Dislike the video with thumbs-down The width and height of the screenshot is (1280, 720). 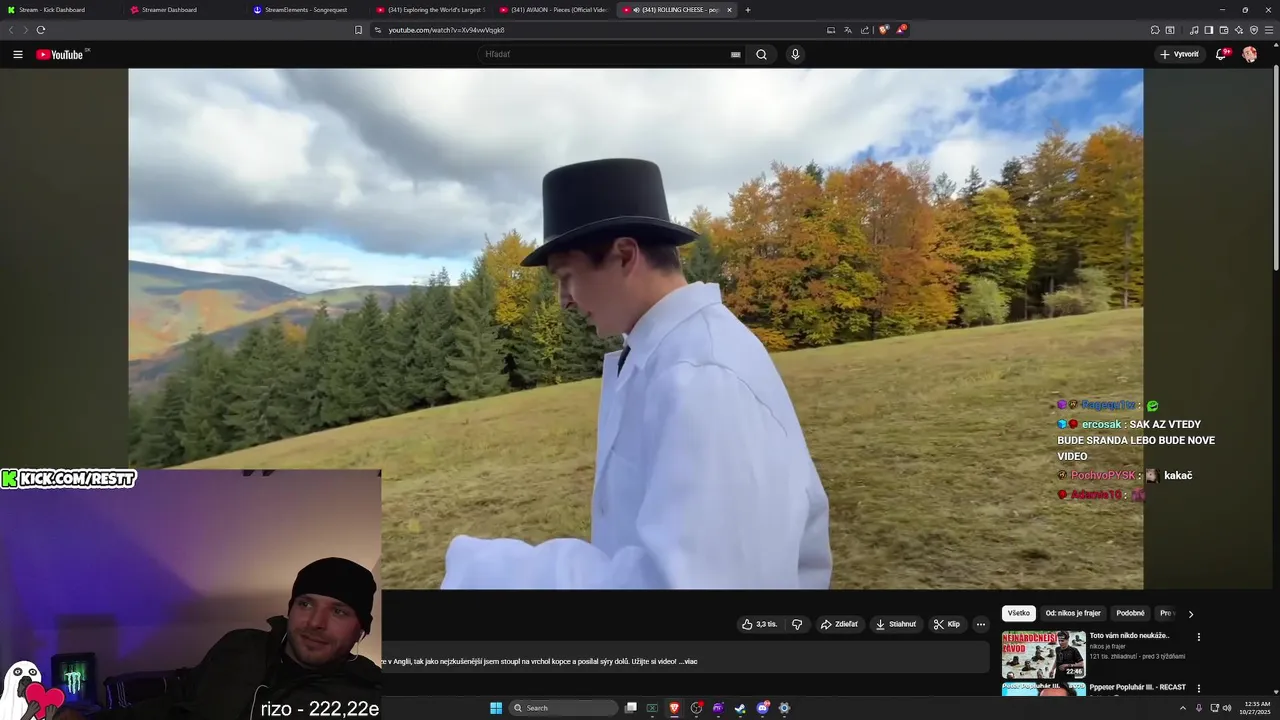(x=797, y=624)
